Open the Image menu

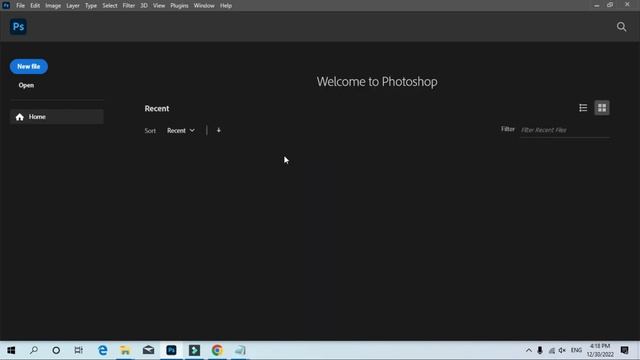53,6
